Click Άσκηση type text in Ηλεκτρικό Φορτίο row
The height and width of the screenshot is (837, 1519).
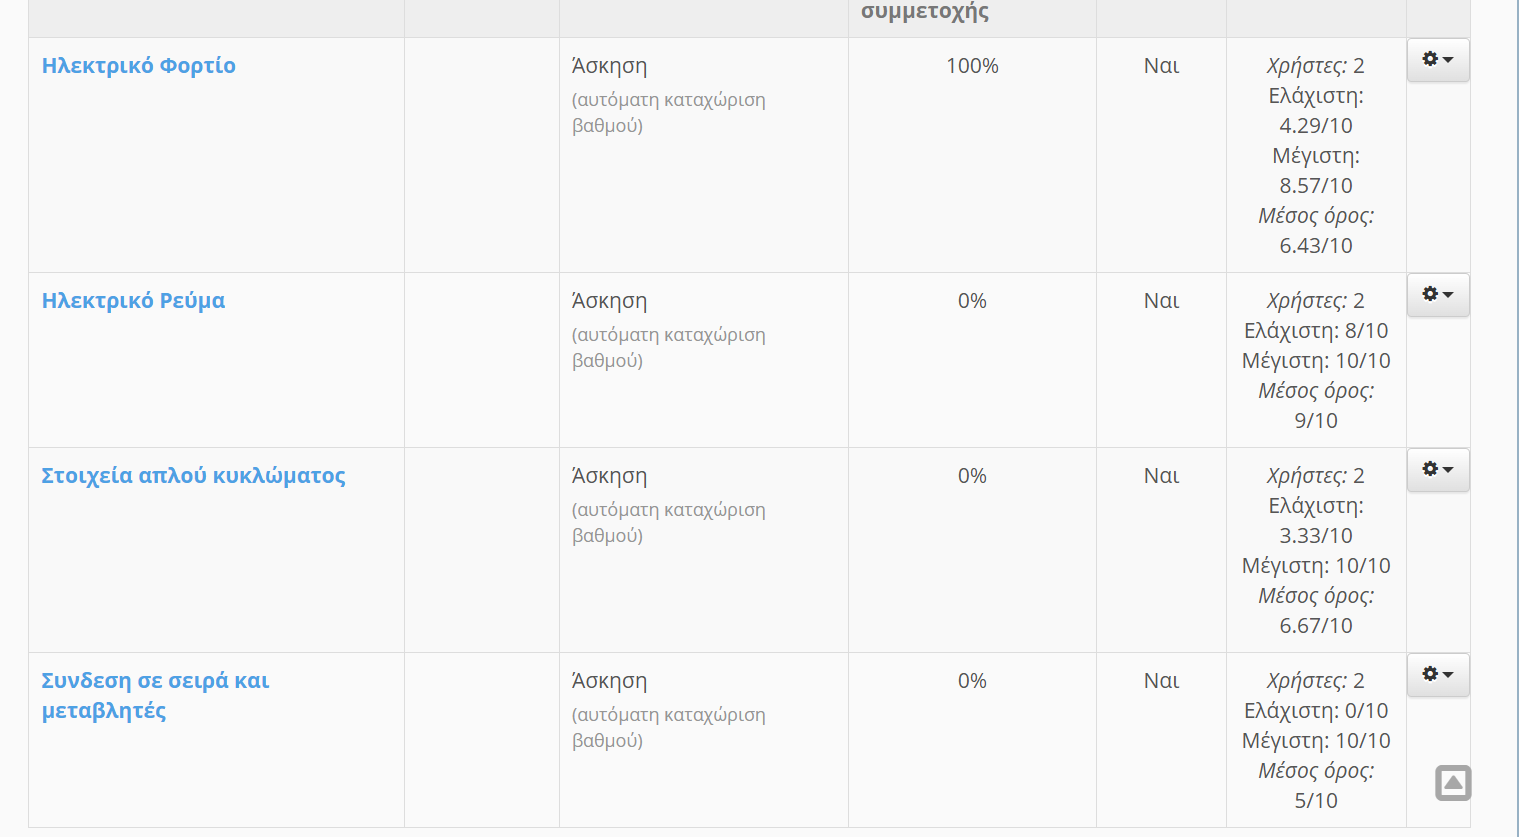609,66
